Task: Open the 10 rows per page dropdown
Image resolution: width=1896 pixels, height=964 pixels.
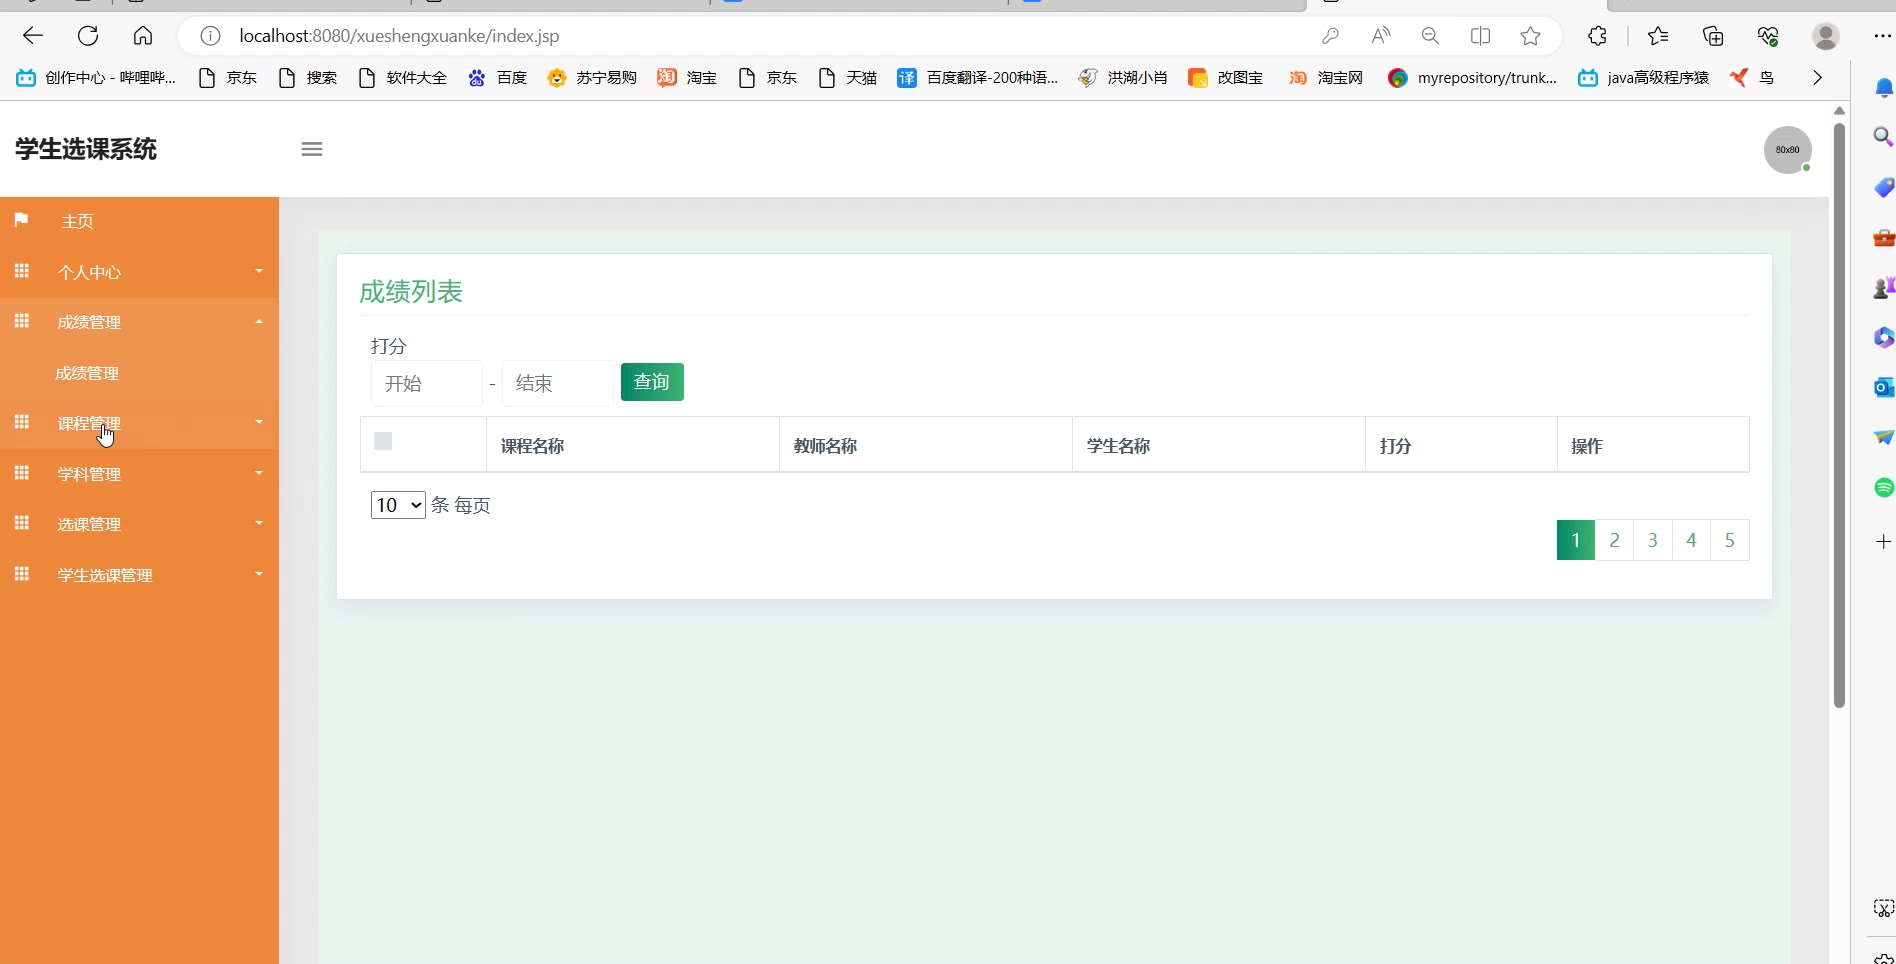Action: (398, 505)
